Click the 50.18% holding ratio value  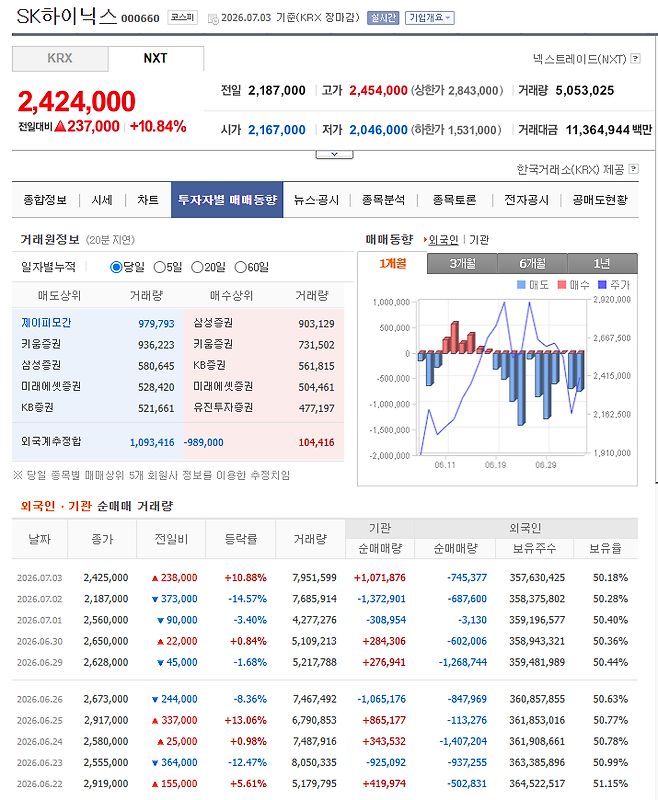coord(611,578)
